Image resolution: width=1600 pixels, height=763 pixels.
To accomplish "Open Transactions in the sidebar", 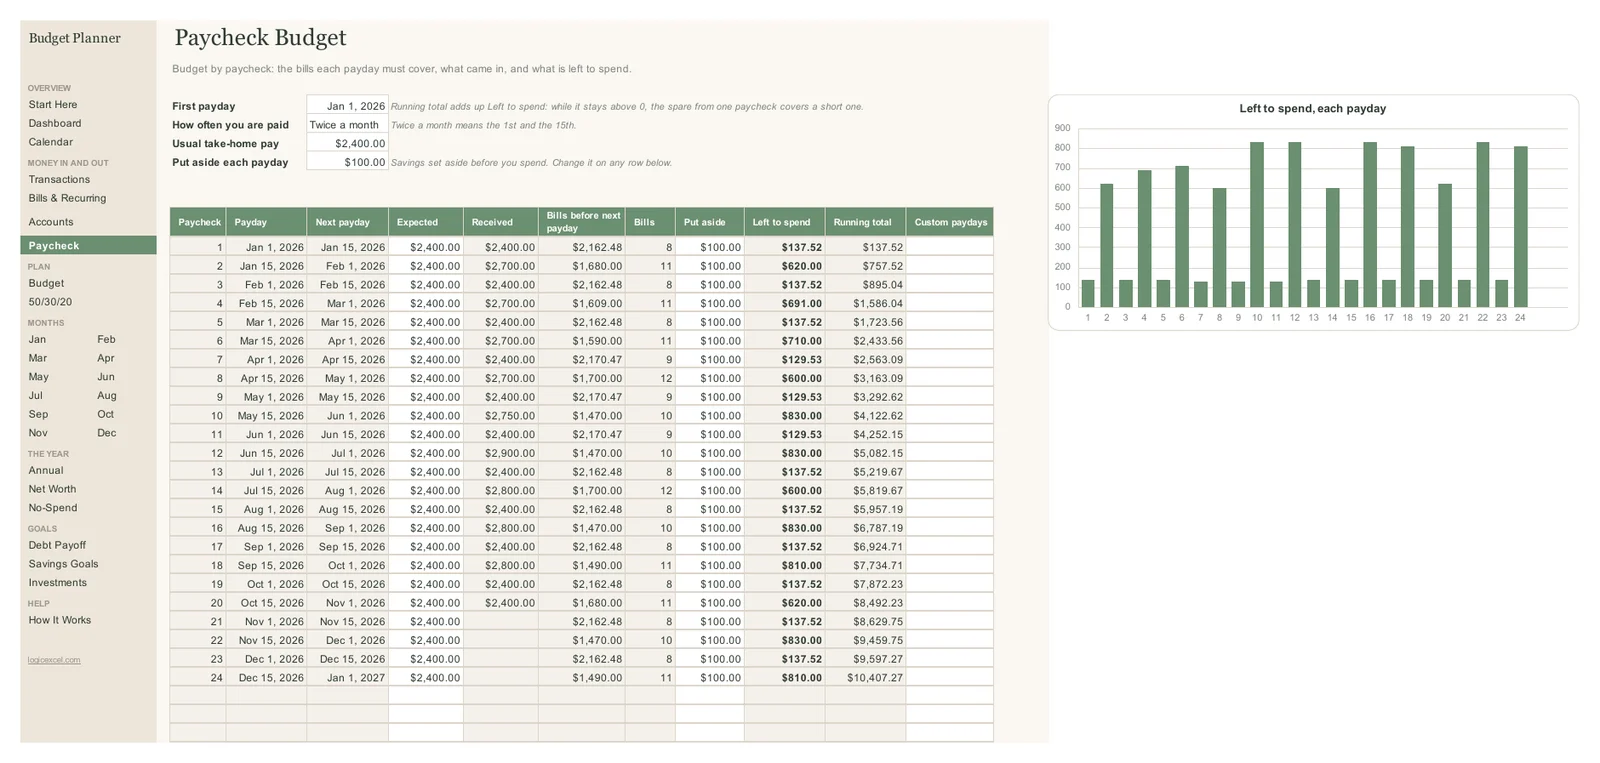I will point(59,179).
